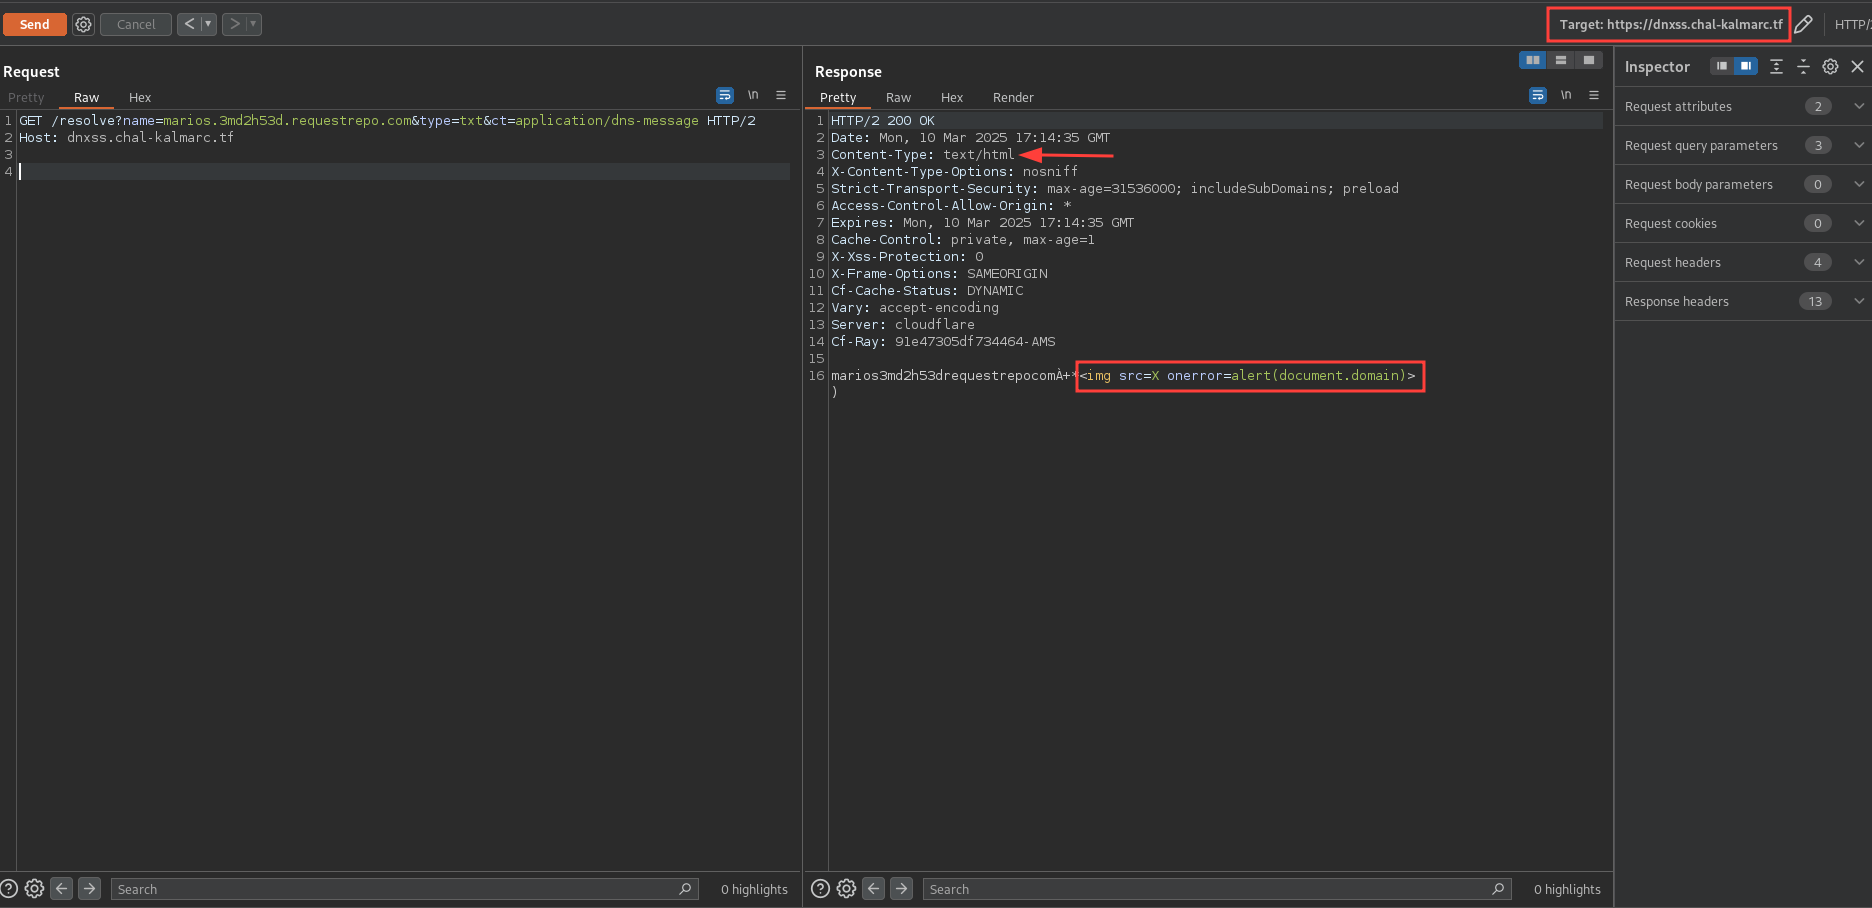Toggle non-printable chars in Response panel
This screenshot has width=1872, height=908.
click(1566, 96)
